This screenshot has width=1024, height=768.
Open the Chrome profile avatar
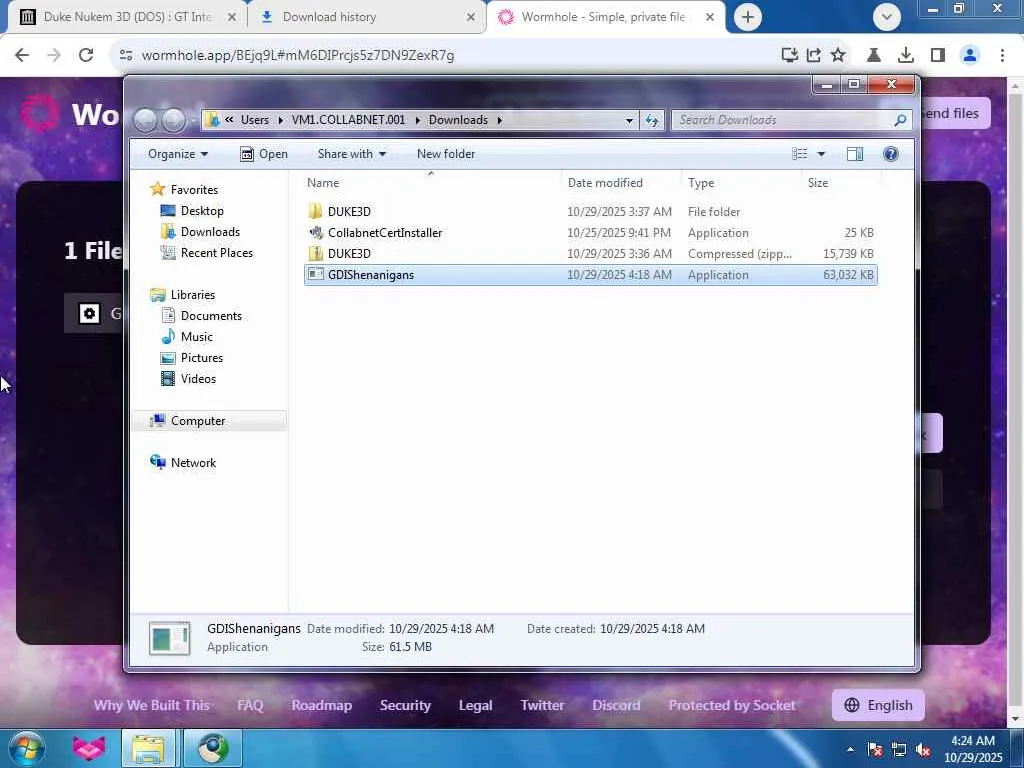coord(970,56)
